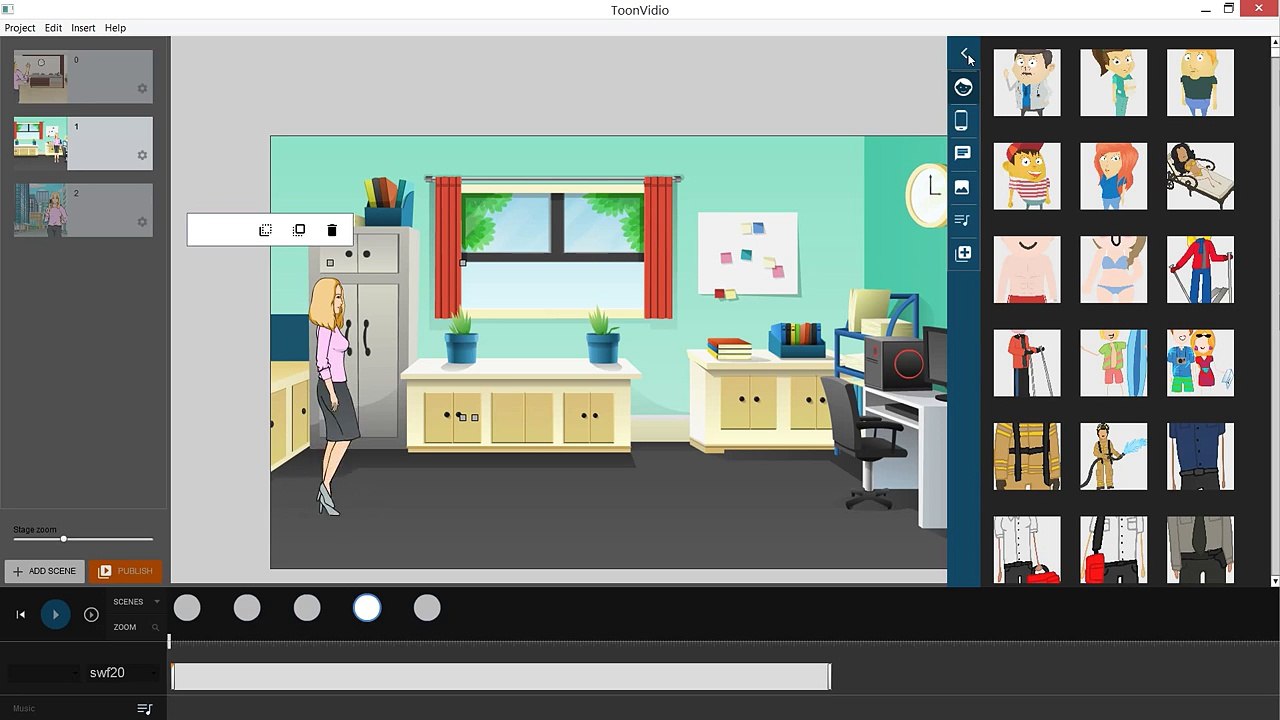Choose the tourist couple with camera character

(x=1200, y=363)
